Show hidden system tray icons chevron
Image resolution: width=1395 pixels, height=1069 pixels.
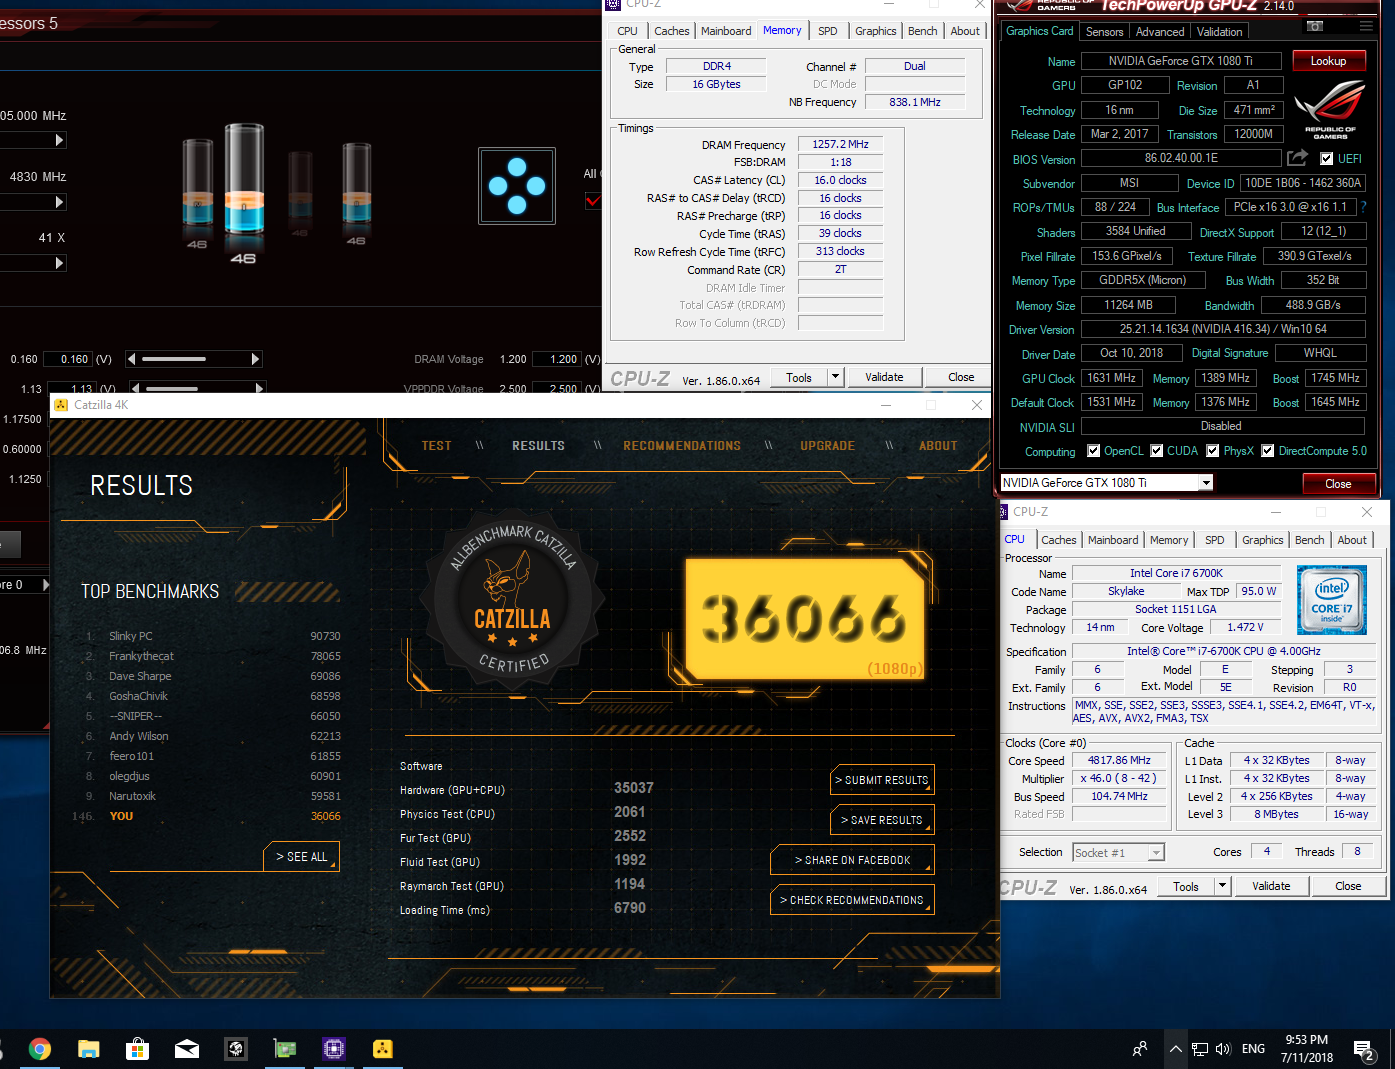tap(1176, 1049)
